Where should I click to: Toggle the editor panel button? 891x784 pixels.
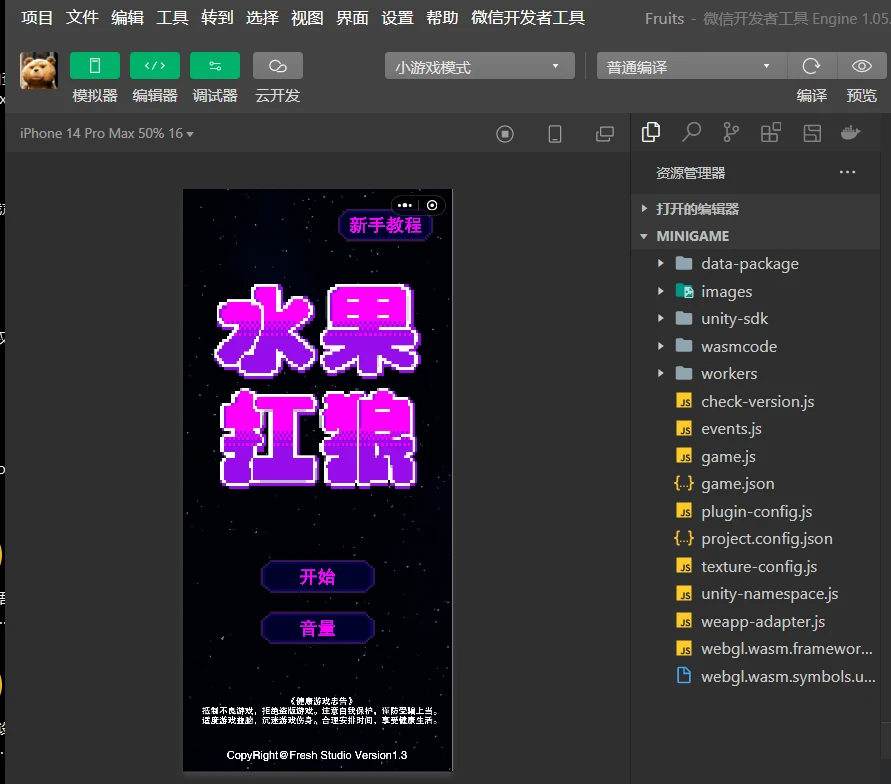point(155,66)
